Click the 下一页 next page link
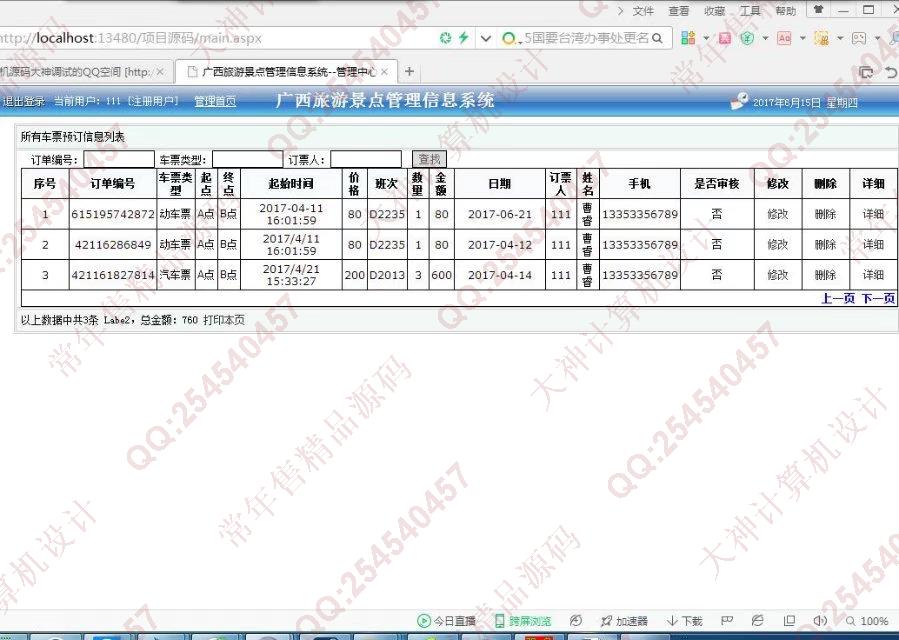Screen dimensions: 899x640 click(x=878, y=298)
